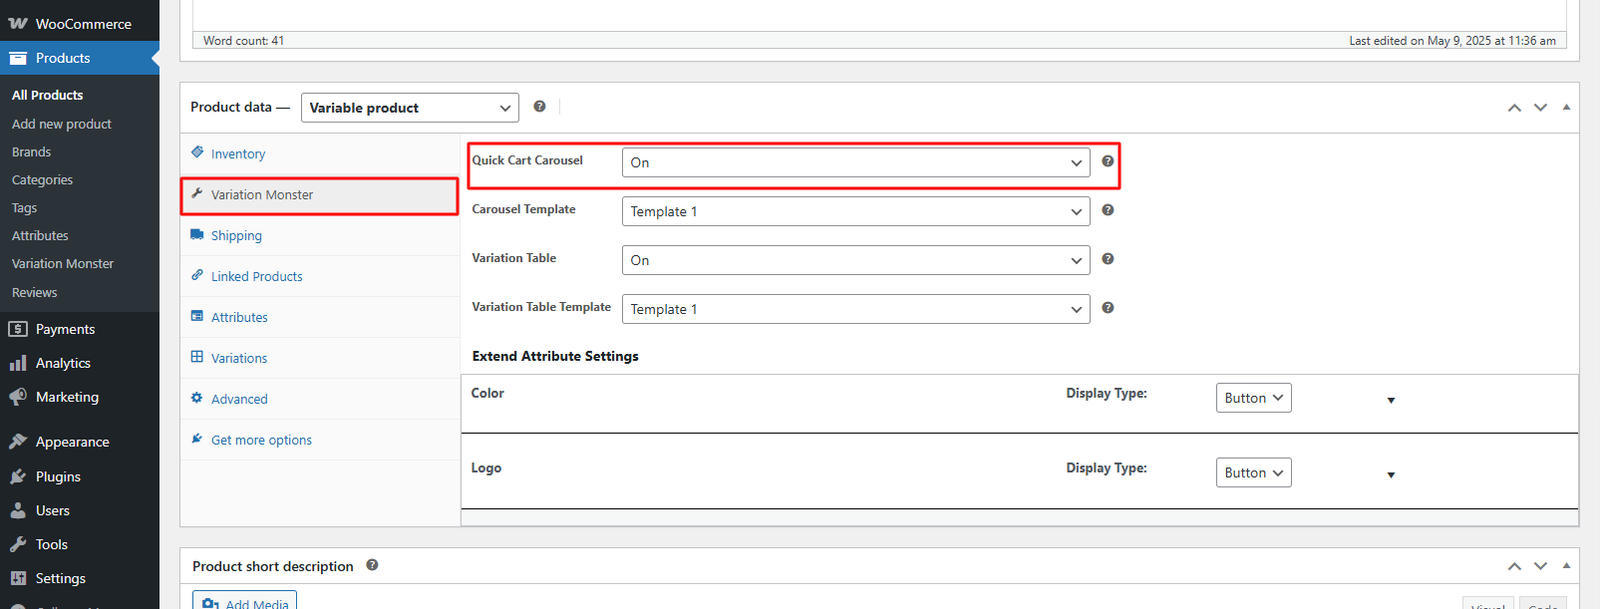Click the Add Media button
This screenshot has height=609, width=1600.
pyautogui.click(x=245, y=602)
